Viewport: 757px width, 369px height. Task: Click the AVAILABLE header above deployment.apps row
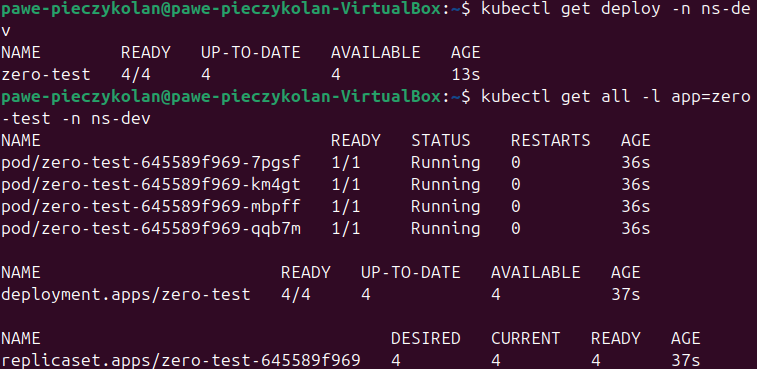coord(535,273)
